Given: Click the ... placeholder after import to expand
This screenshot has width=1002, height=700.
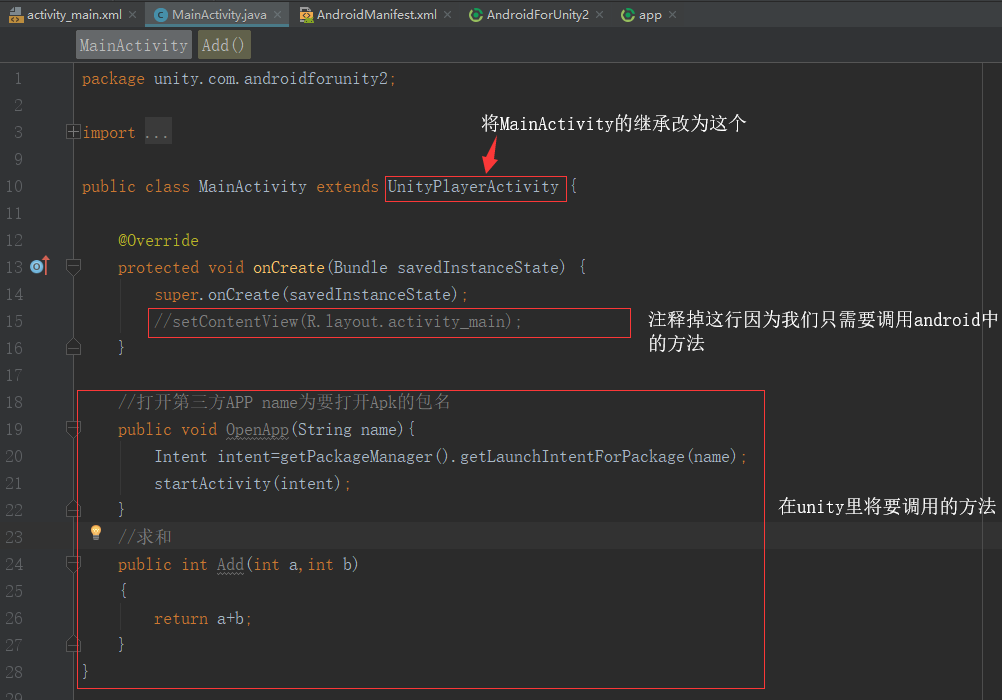Looking at the screenshot, I should (x=156, y=131).
